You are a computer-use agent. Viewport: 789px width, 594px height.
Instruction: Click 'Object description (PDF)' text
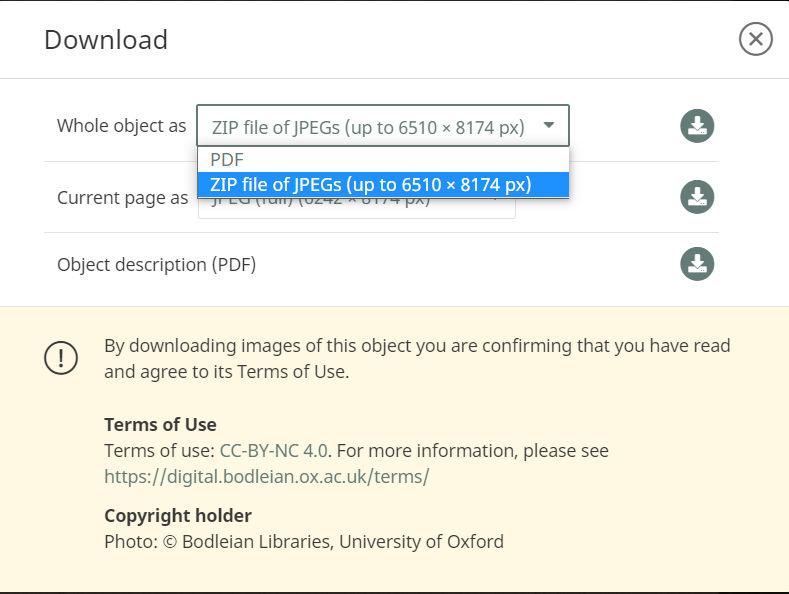click(x=156, y=265)
